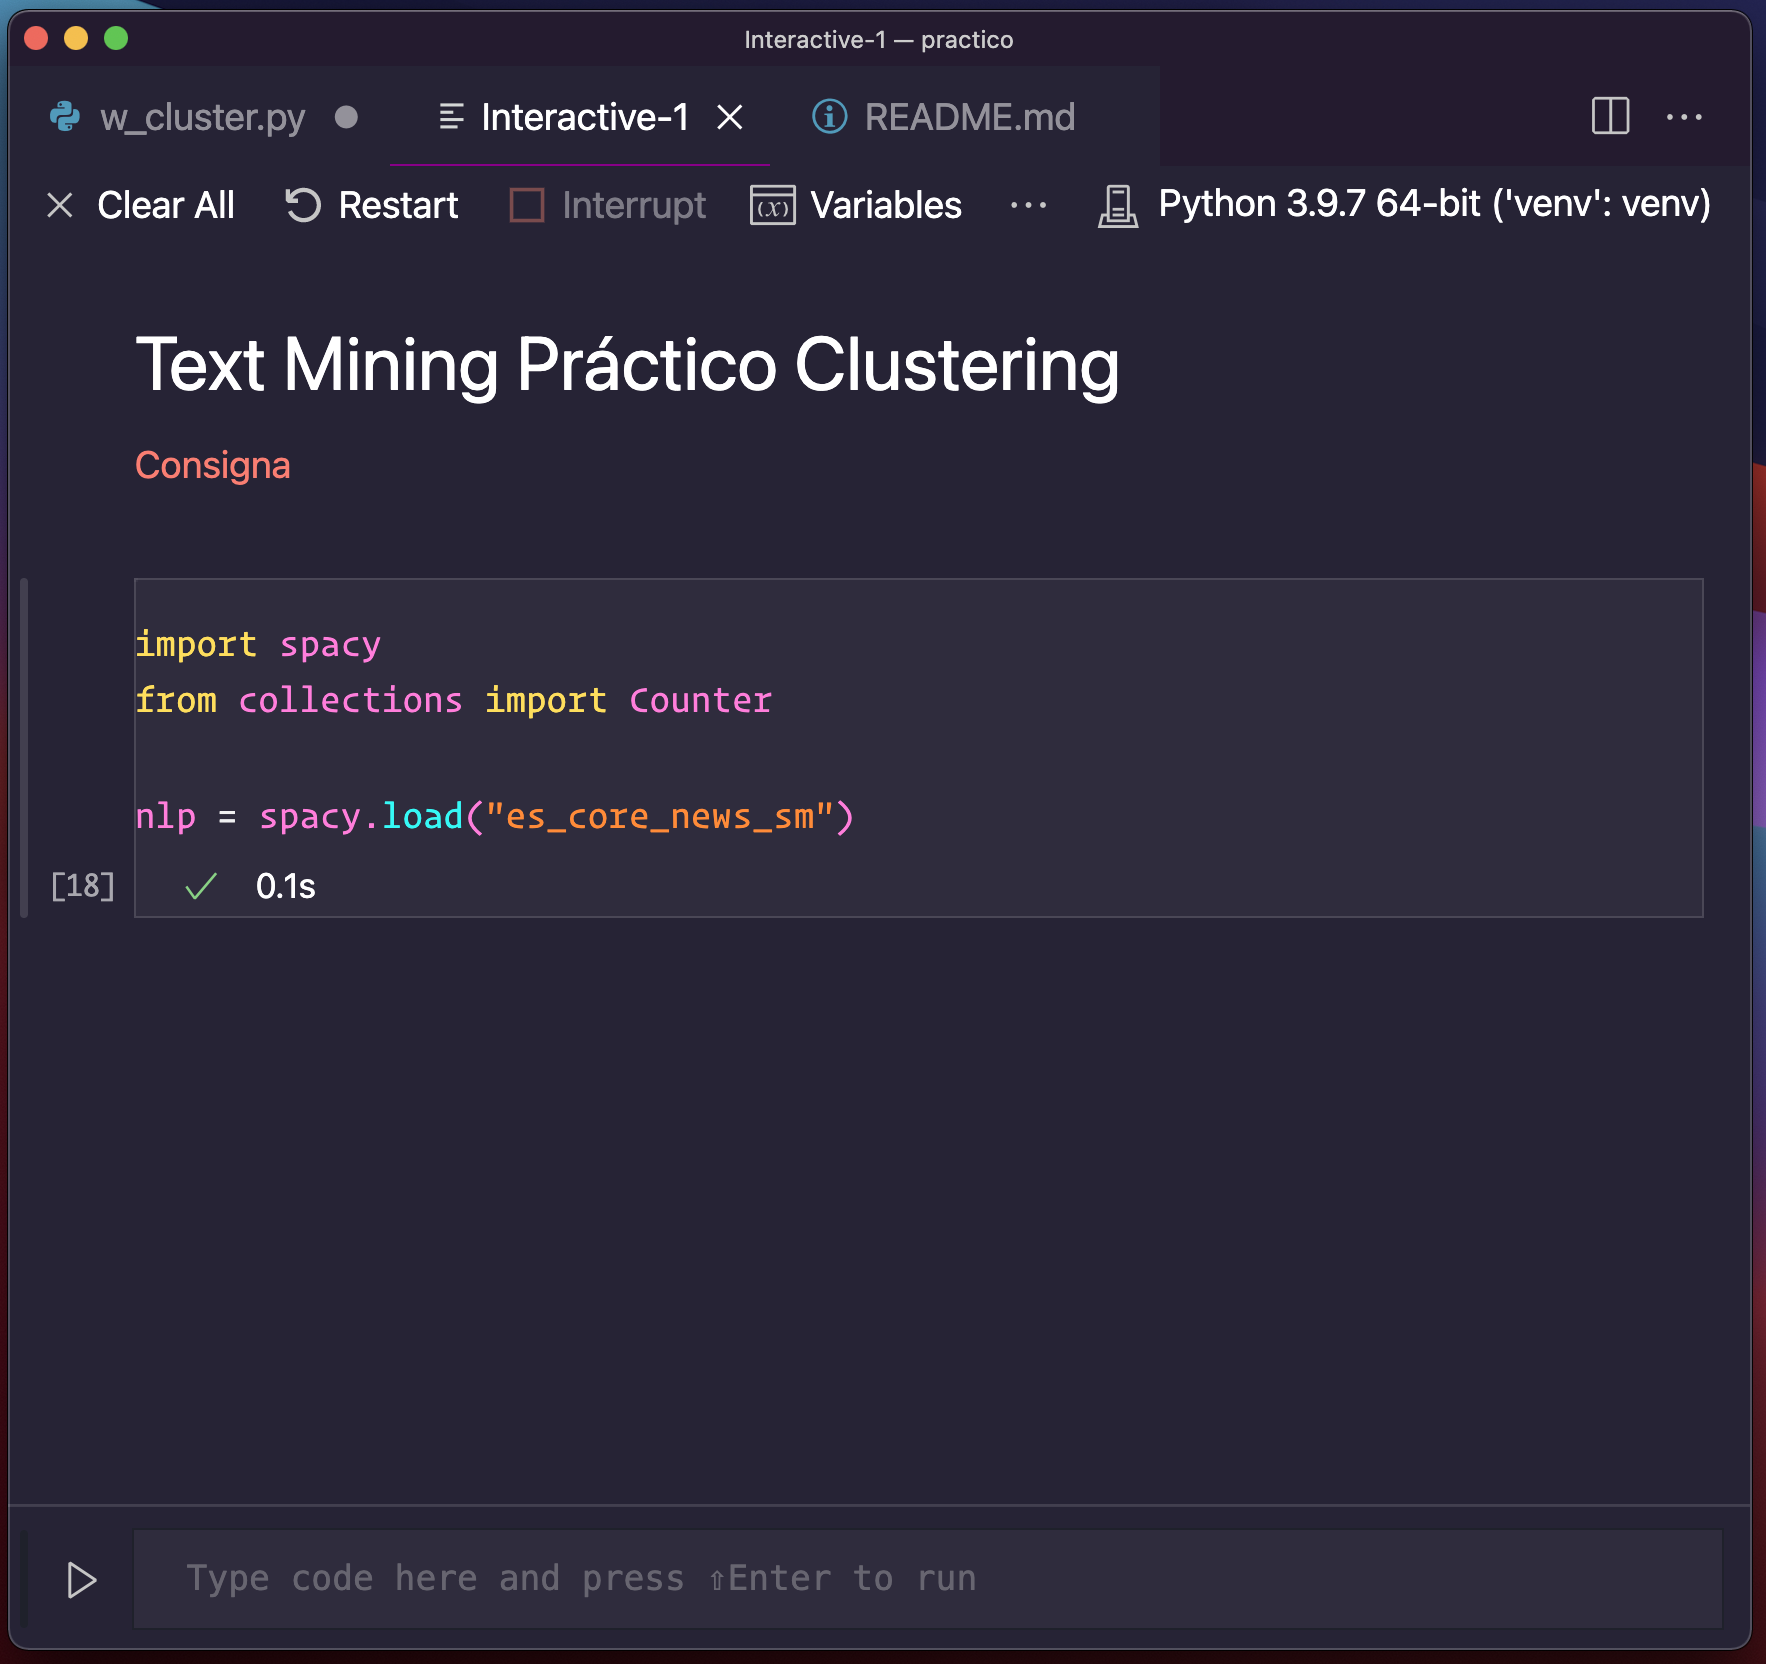1766x1664 pixels.
Task: Open the toolbar more actions ellipsis
Action: point(1028,205)
